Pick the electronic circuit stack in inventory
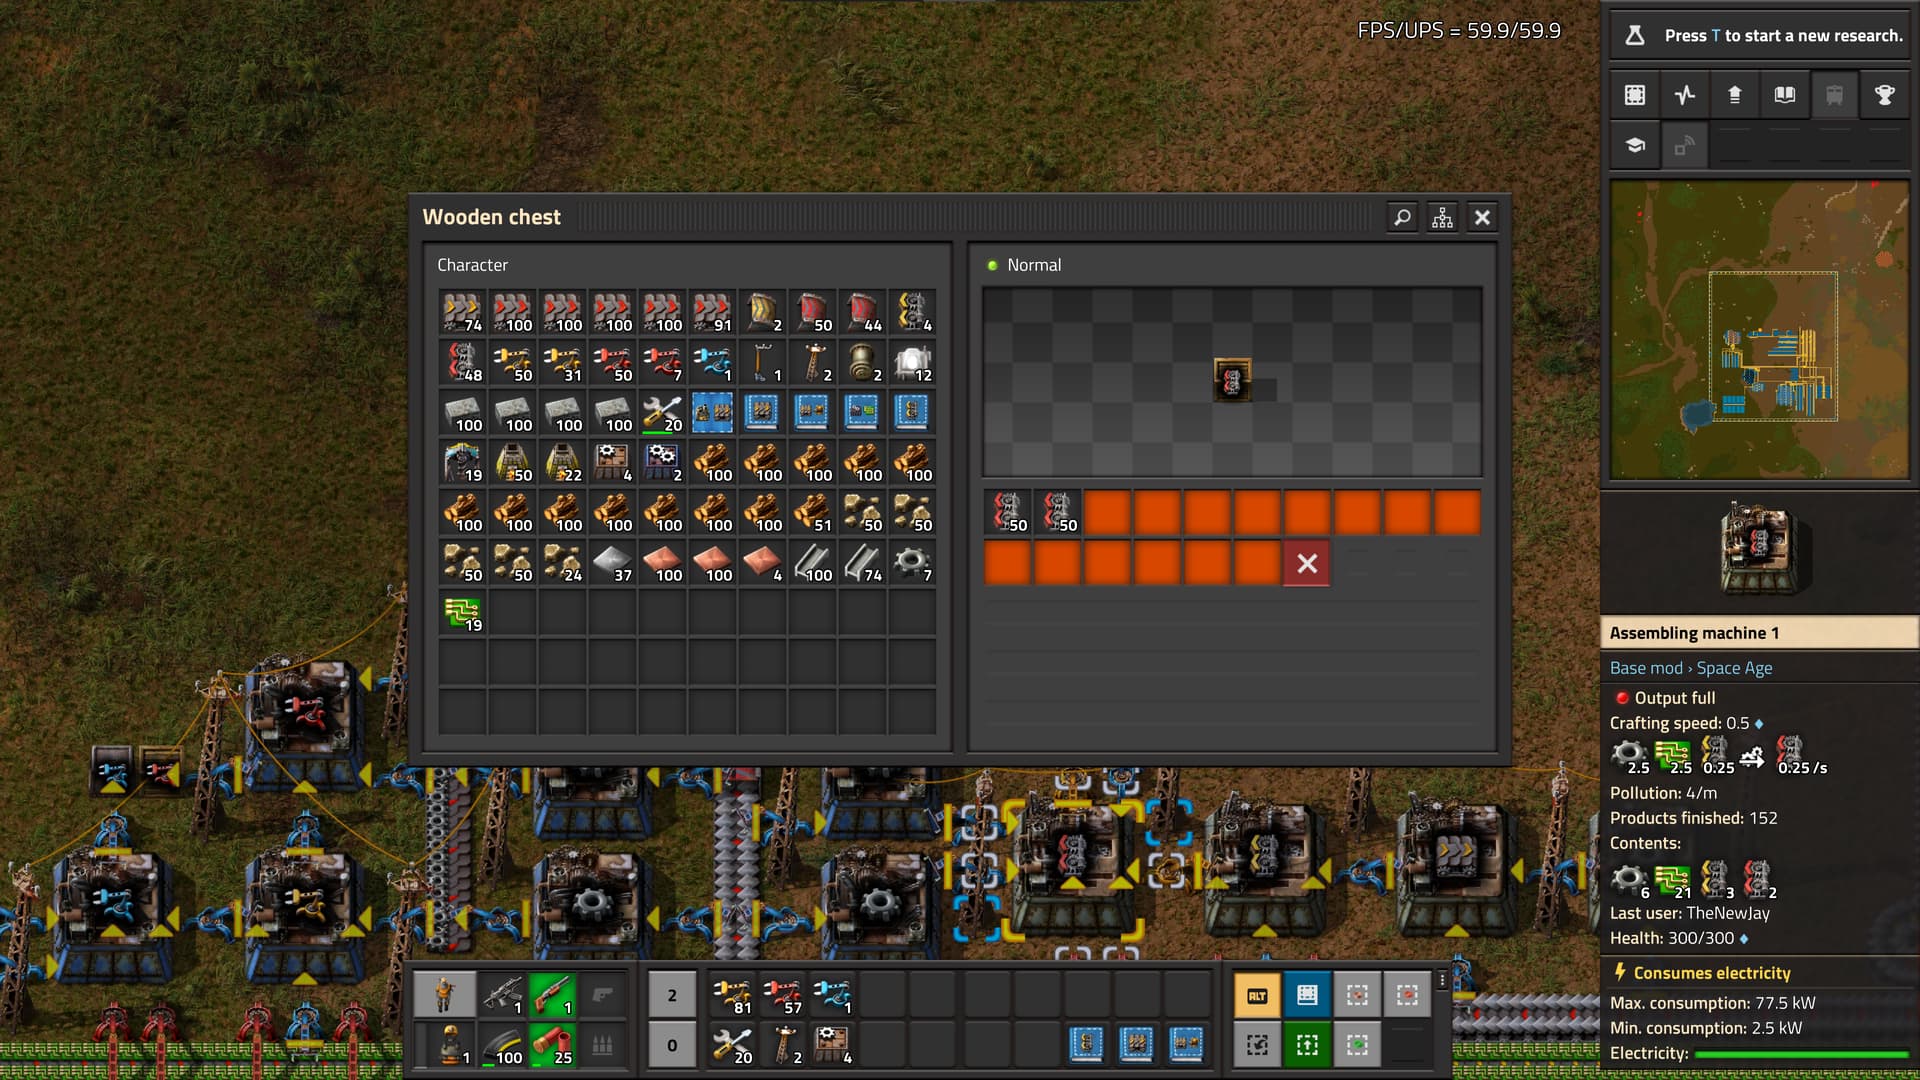 coord(462,613)
